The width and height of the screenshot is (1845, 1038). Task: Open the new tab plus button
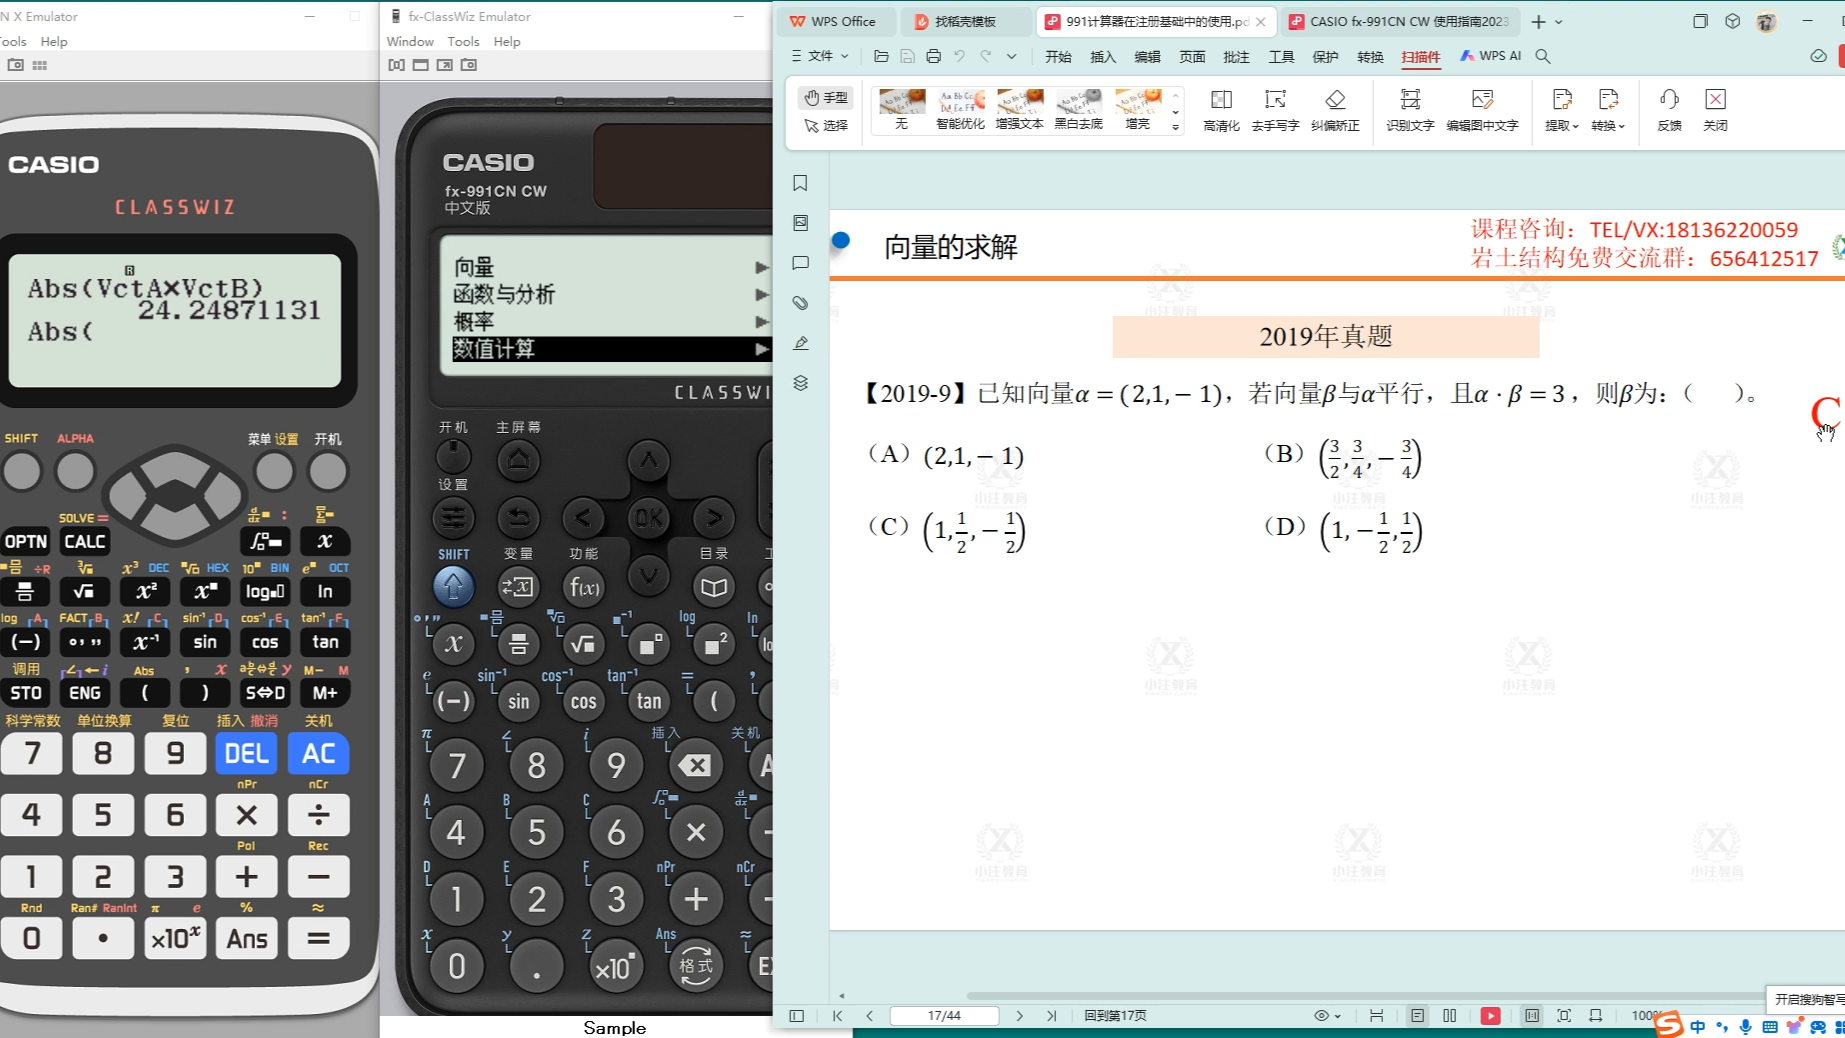coord(1538,21)
